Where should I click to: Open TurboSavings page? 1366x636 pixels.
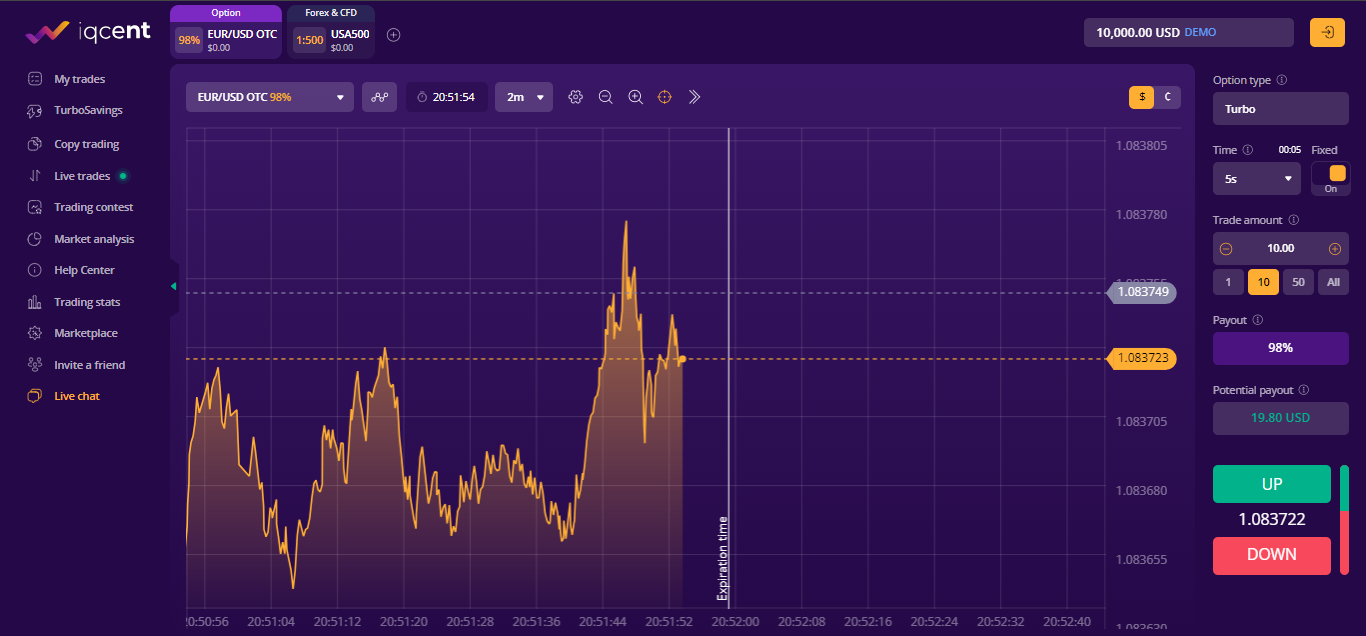tap(88, 110)
